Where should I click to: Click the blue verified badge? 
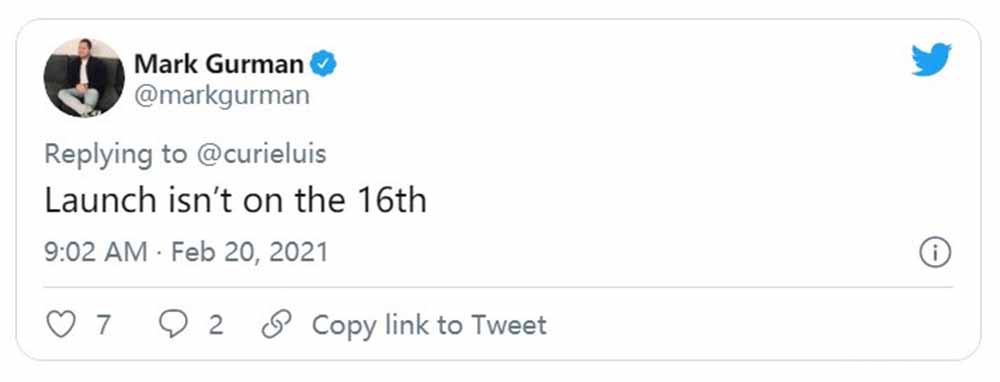(323, 64)
